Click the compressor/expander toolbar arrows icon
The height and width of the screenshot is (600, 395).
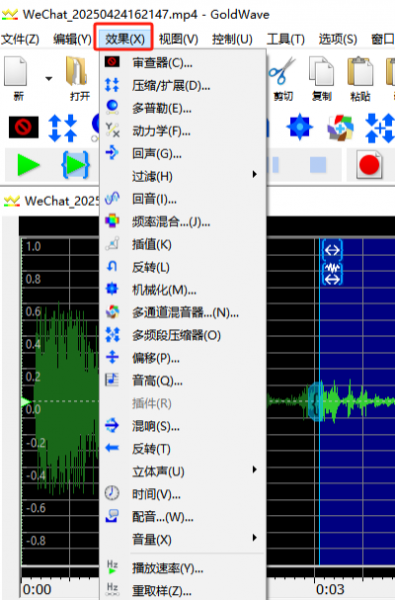click(x=62, y=127)
